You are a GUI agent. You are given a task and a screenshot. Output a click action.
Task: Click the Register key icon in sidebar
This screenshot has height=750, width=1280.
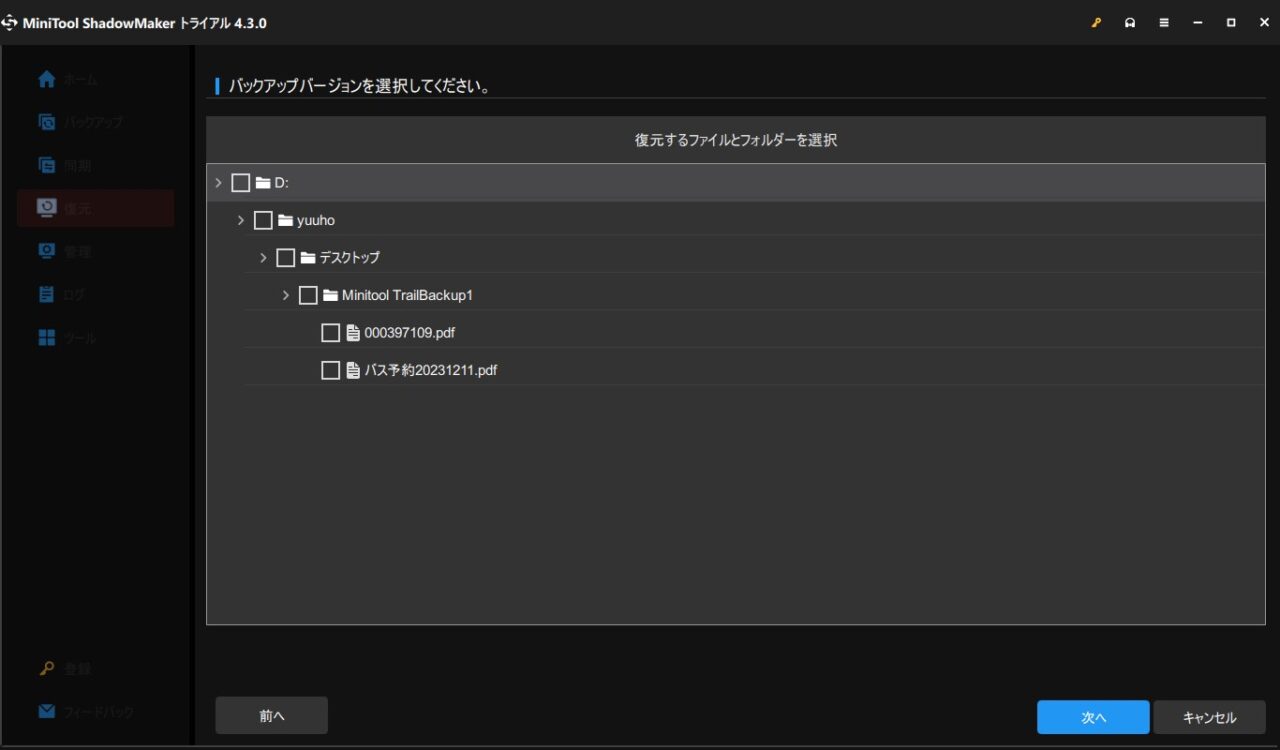(x=46, y=669)
